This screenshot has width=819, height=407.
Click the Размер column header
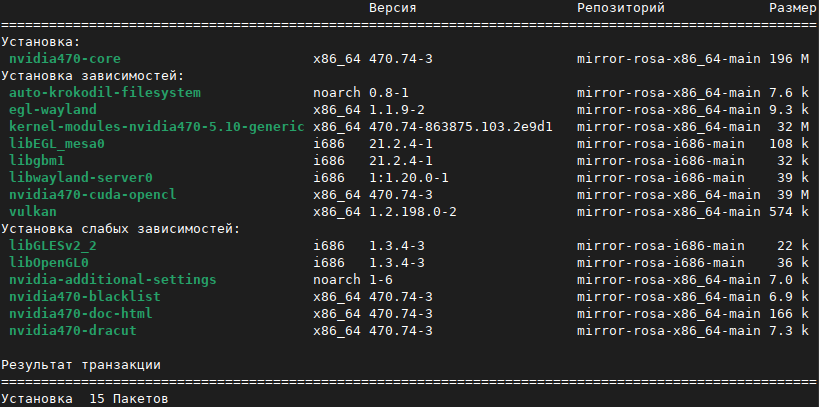[x=793, y=8]
